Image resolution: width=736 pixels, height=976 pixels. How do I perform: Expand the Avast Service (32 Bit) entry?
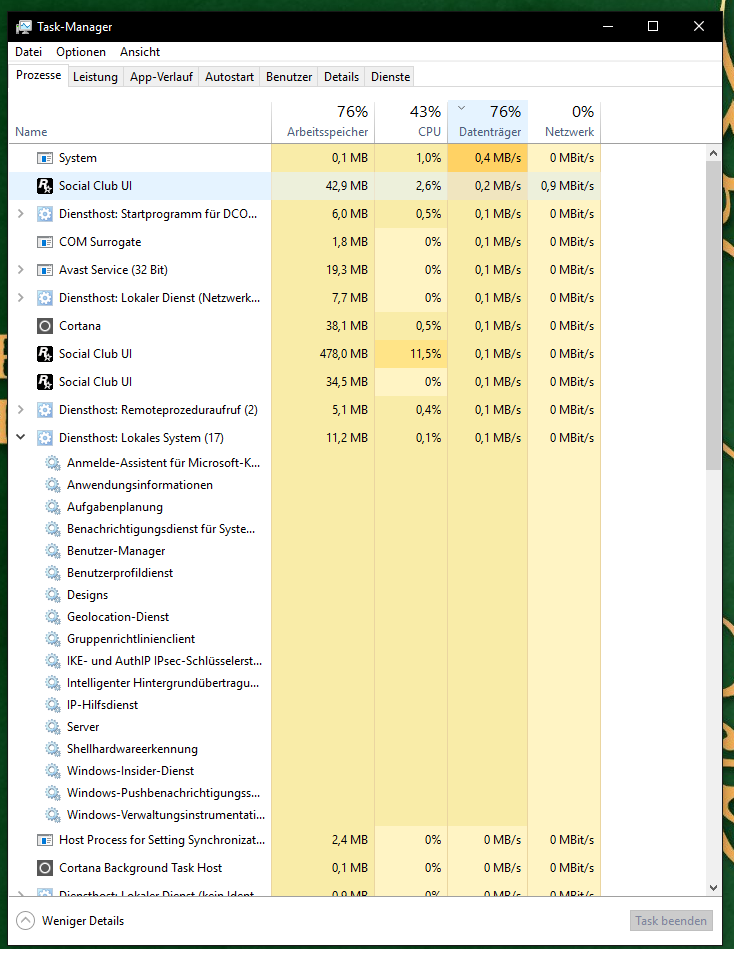[x=21, y=270]
